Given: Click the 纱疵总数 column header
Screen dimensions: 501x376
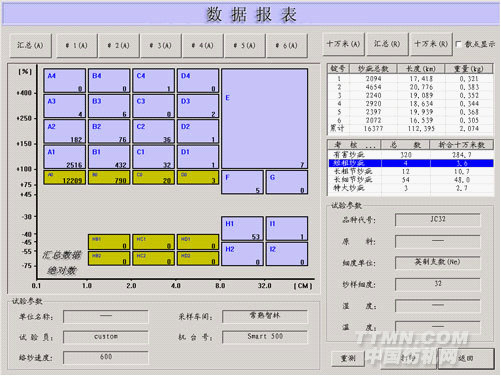Looking at the screenshot, I should pyautogui.click(x=373, y=69).
